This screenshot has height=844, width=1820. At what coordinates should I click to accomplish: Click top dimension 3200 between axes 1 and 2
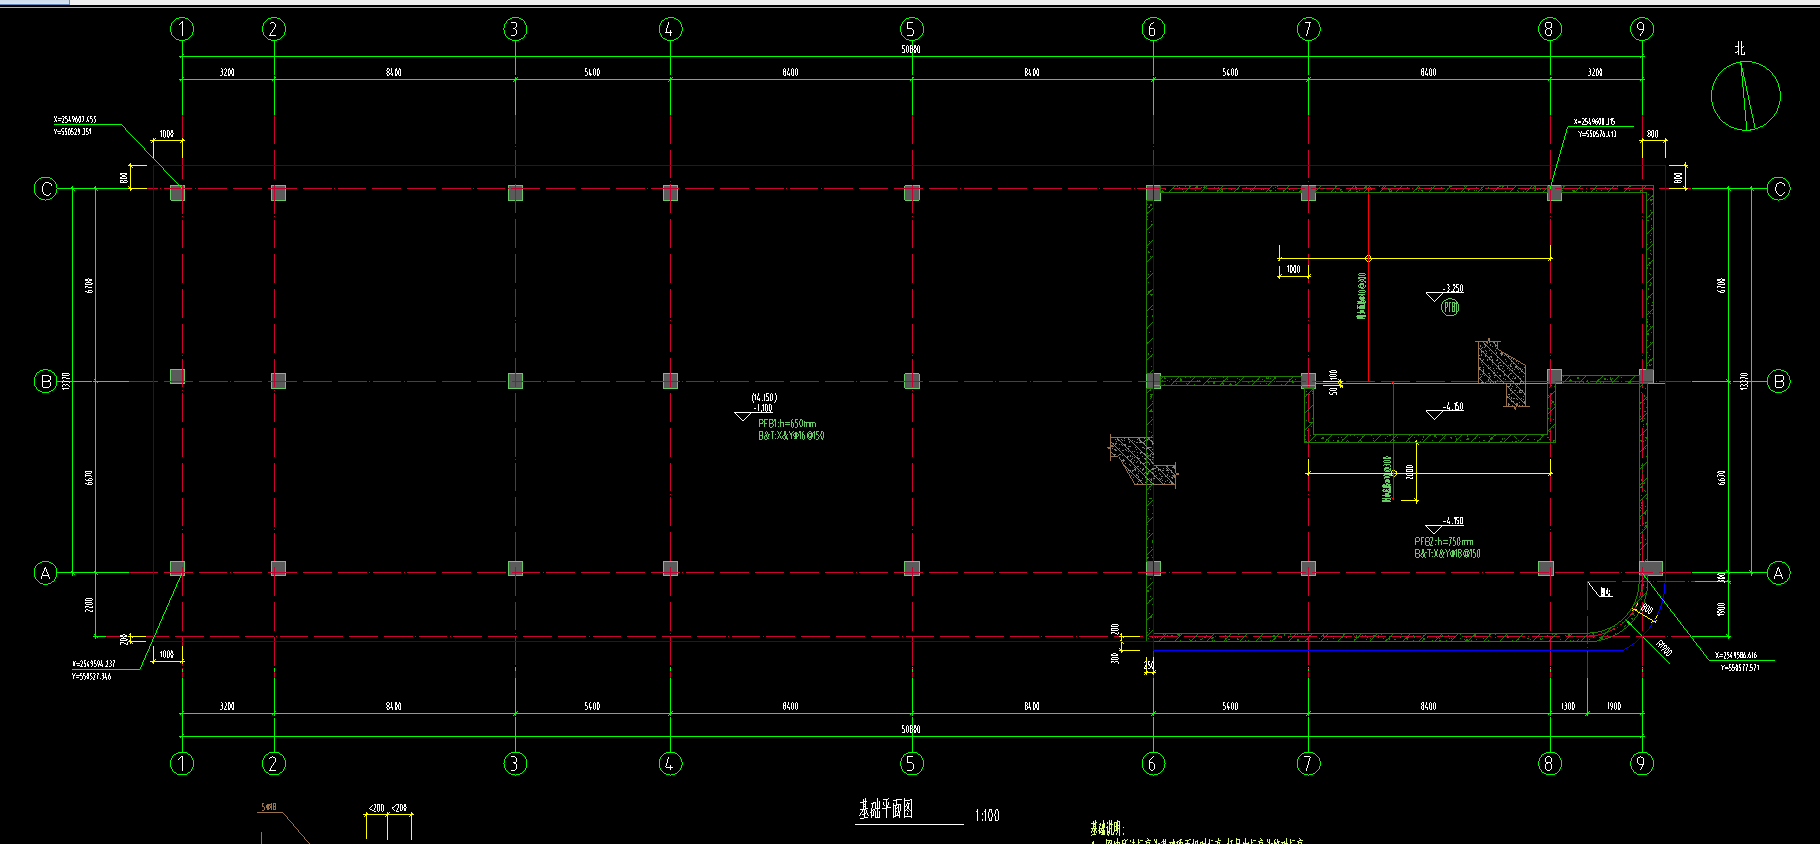coord(228,72)
